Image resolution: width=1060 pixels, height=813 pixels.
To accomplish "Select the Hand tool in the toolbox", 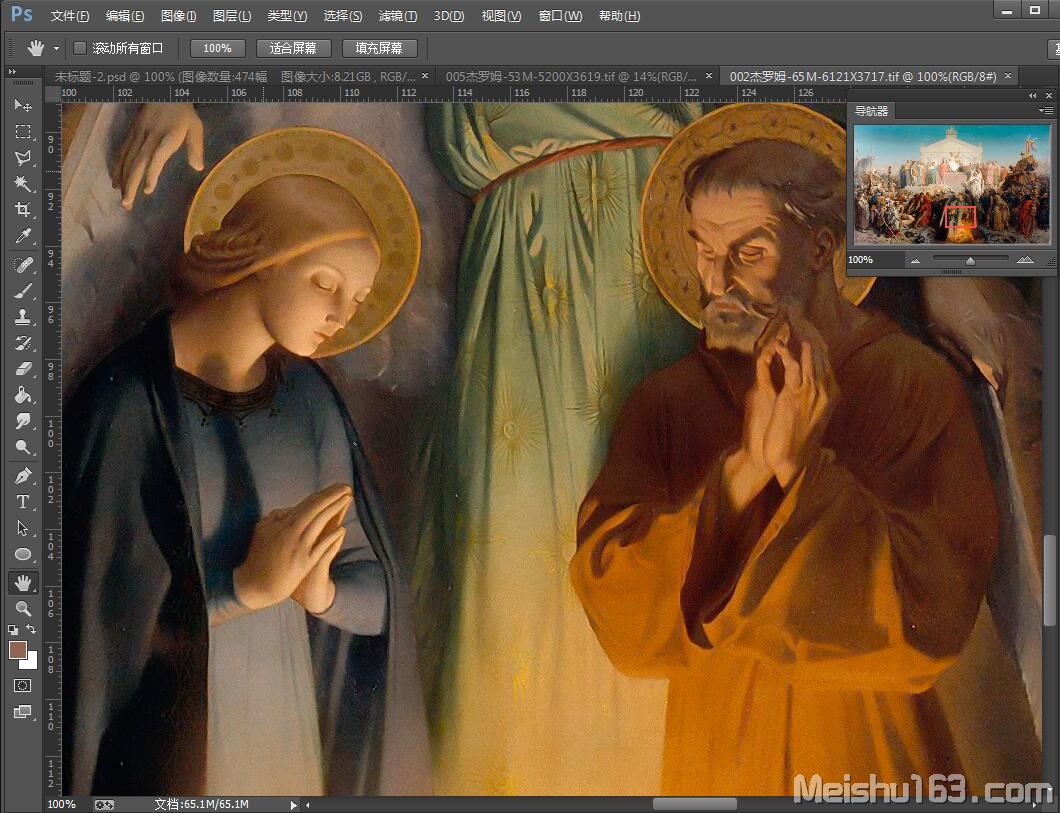I will [x=22, y=583].
